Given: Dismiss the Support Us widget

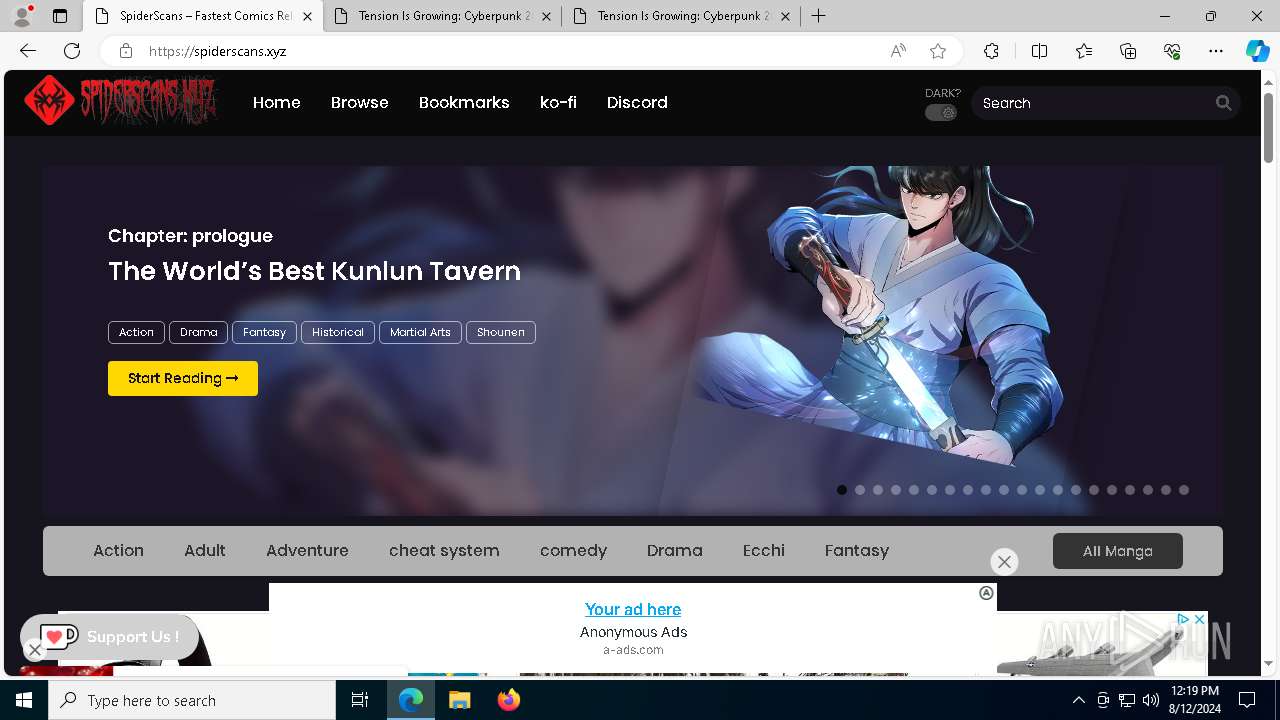Looking at the screenshot, I should pyautogui.click(x=35, y=650).
